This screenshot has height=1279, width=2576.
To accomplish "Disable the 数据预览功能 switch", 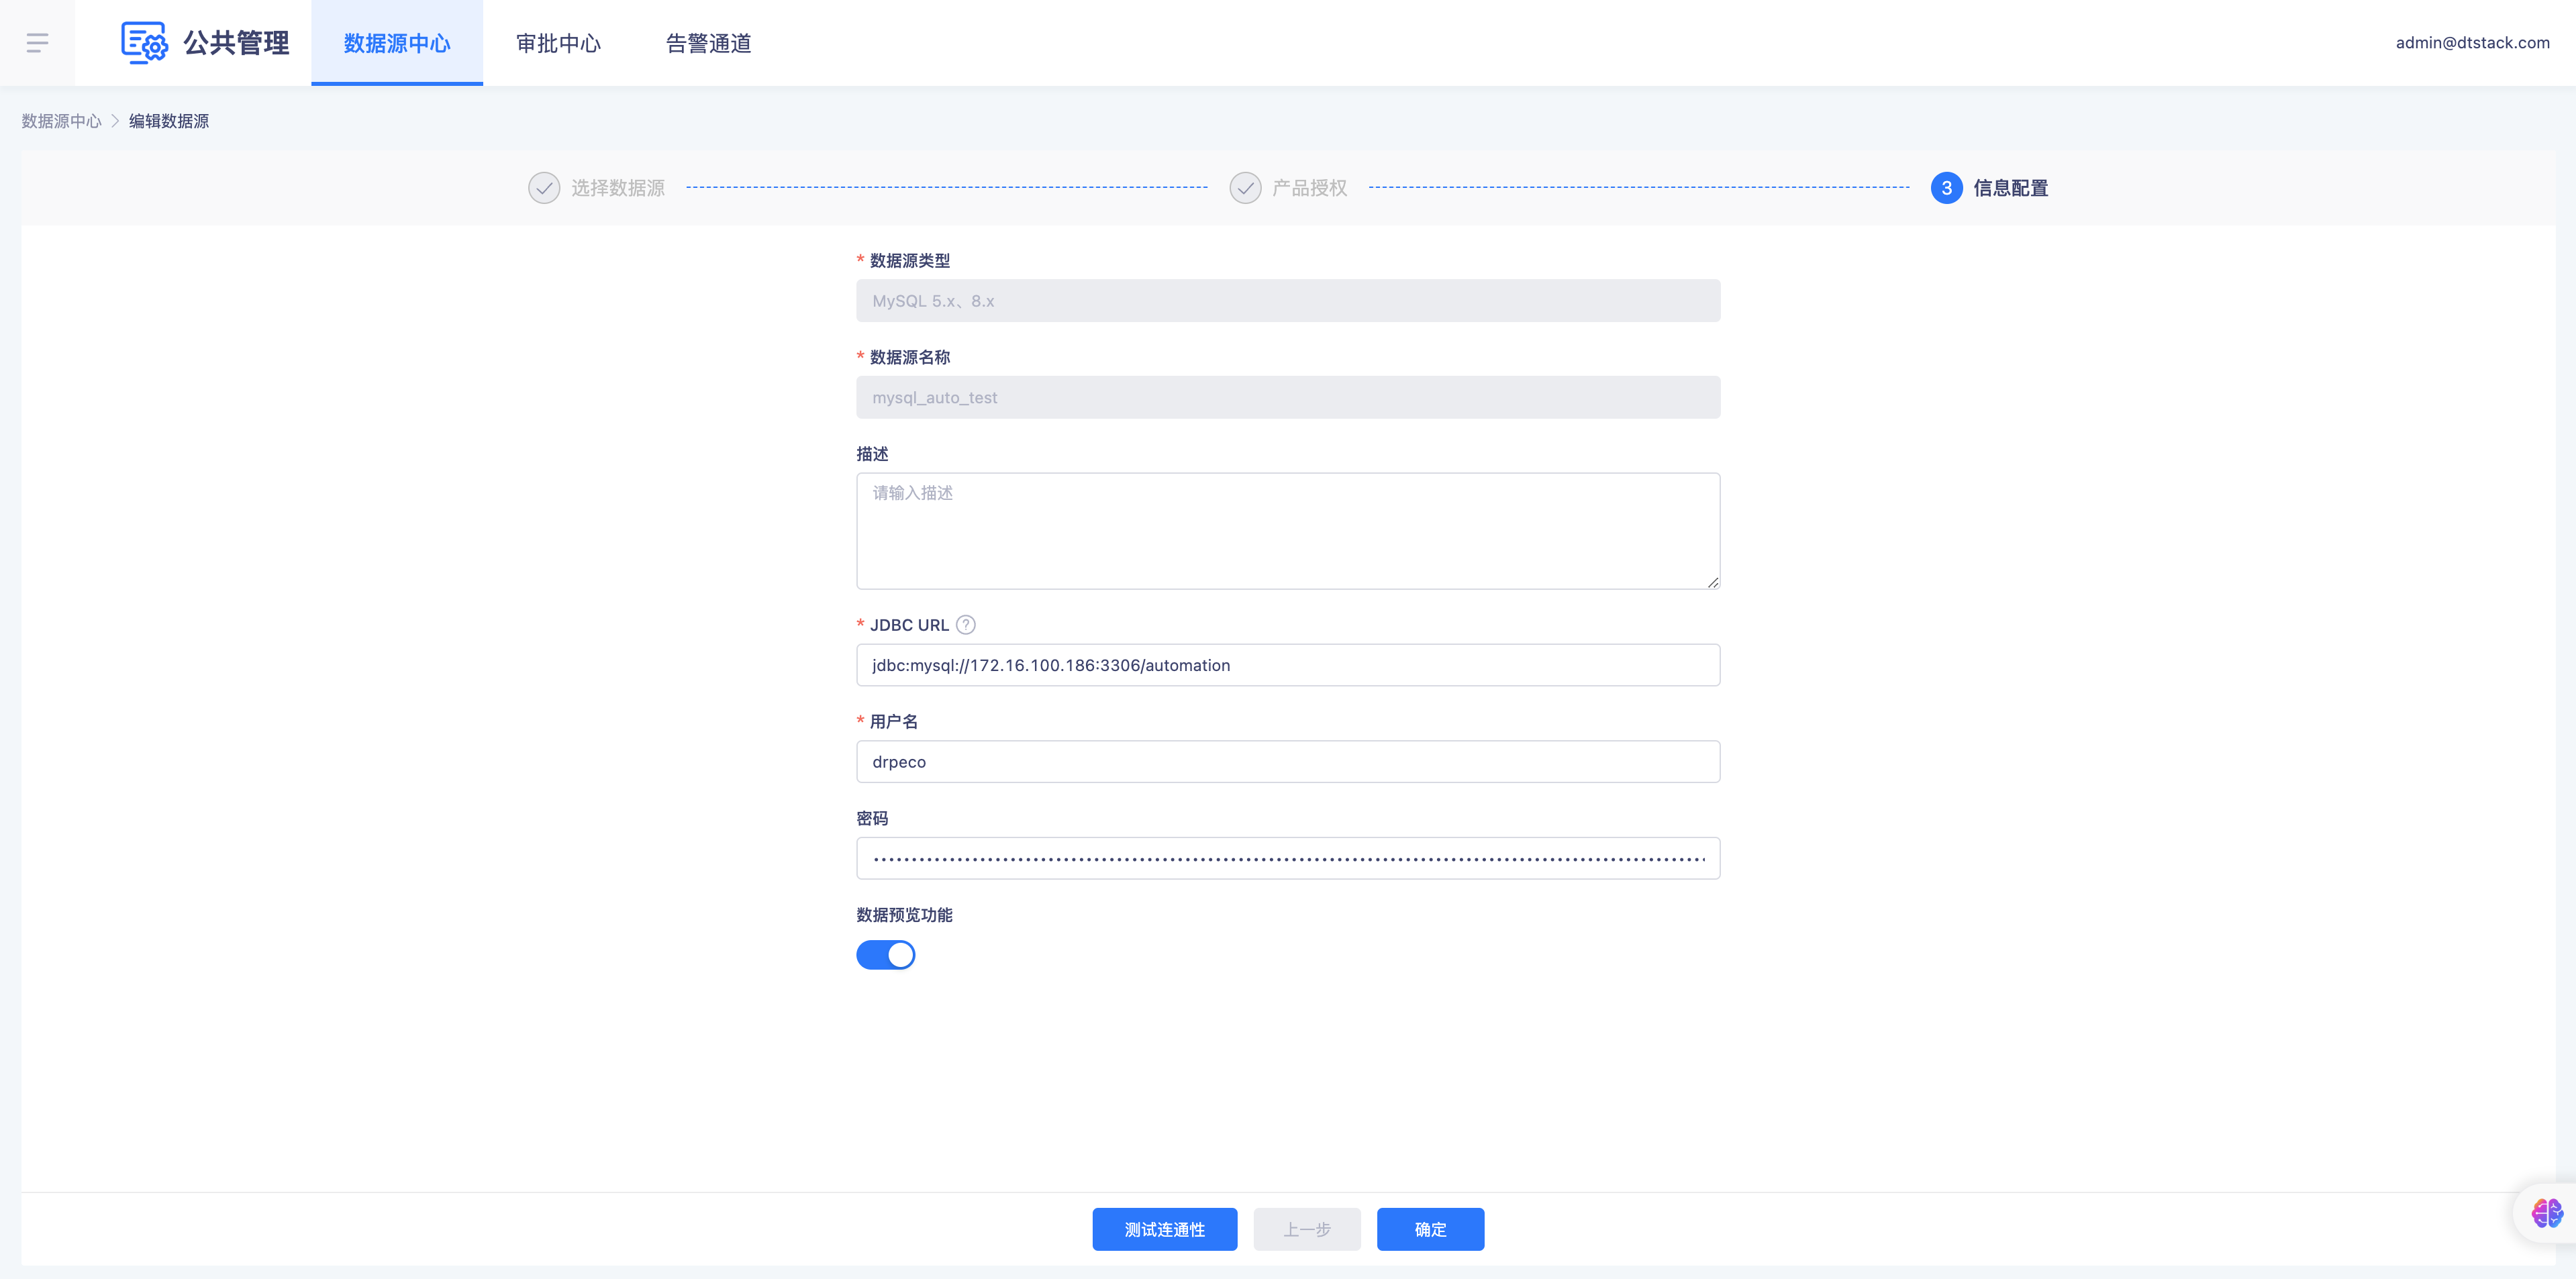I will click(x=885, y=955).
